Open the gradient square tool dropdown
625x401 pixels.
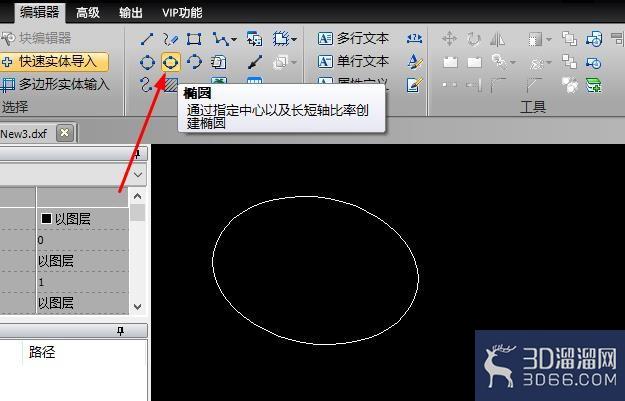[x=548, y=39]
